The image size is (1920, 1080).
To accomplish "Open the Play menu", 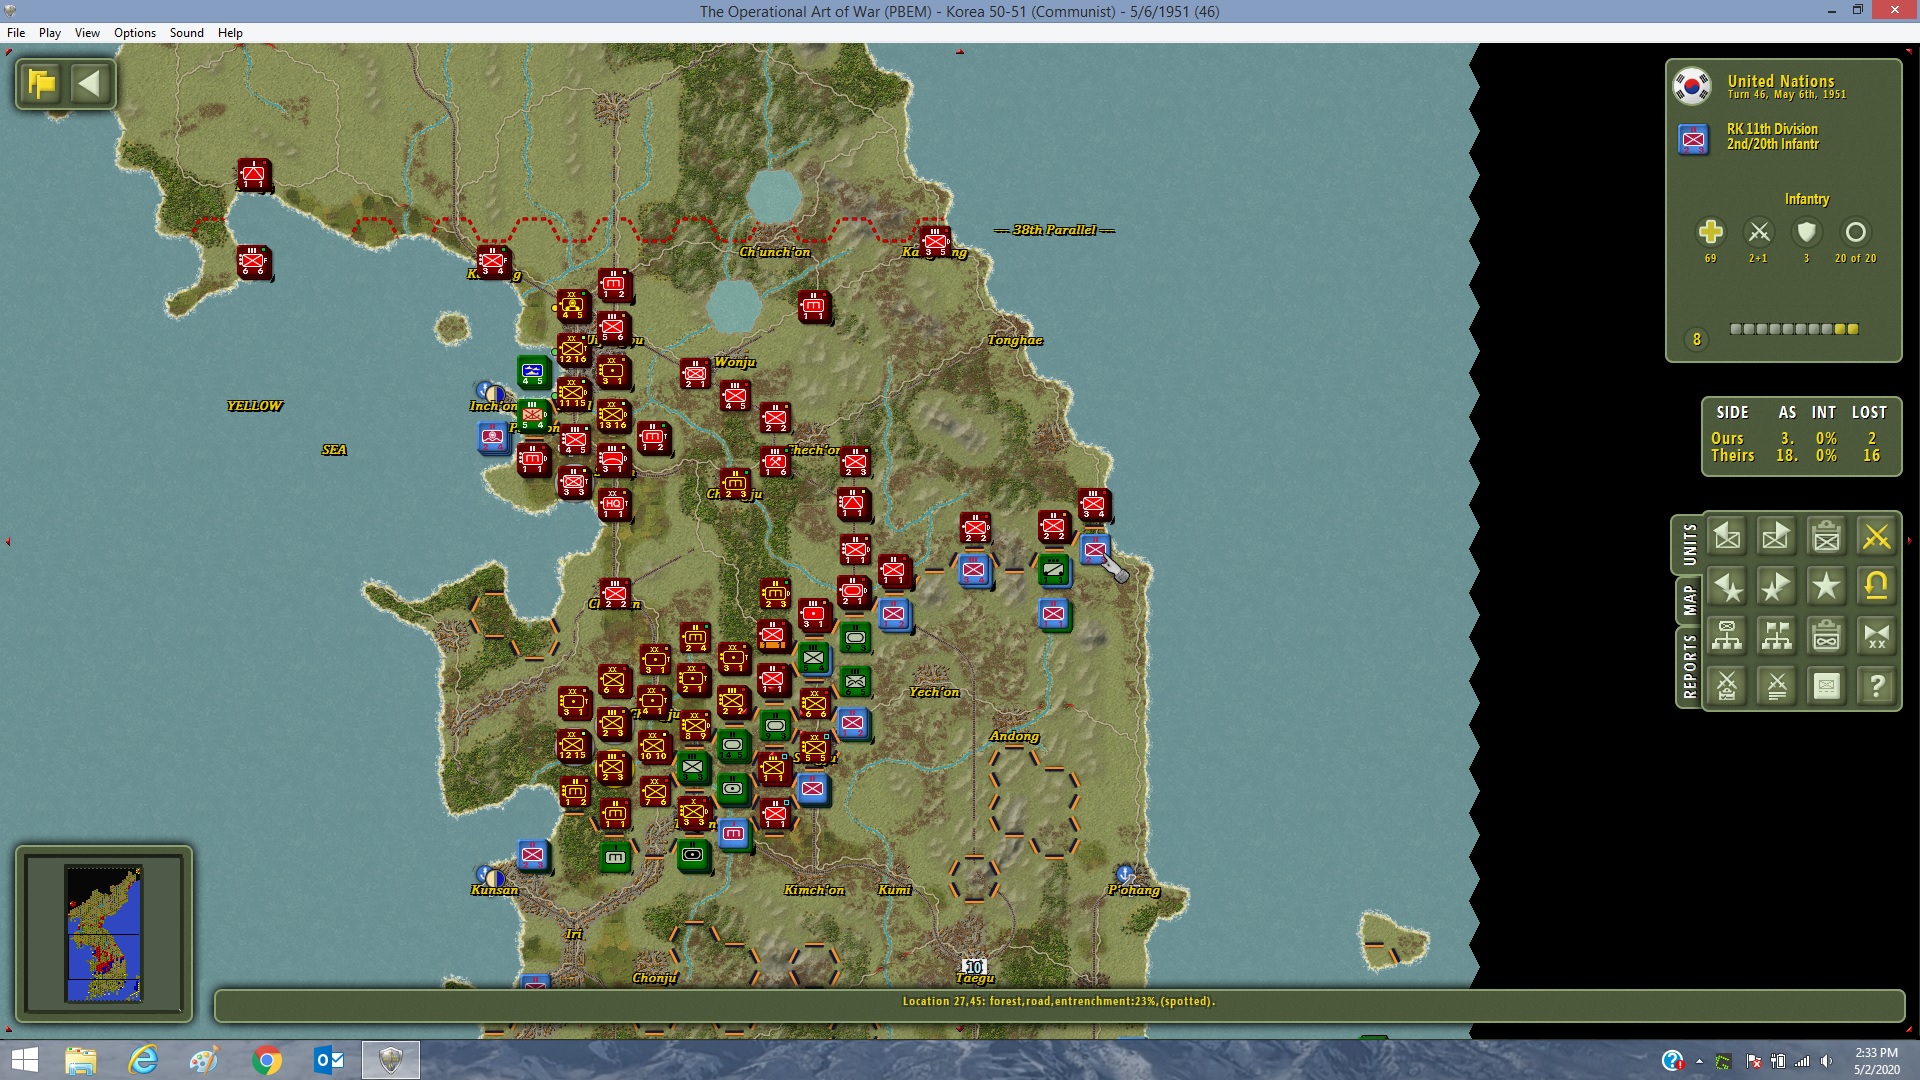I will click(x=50, y=33).
